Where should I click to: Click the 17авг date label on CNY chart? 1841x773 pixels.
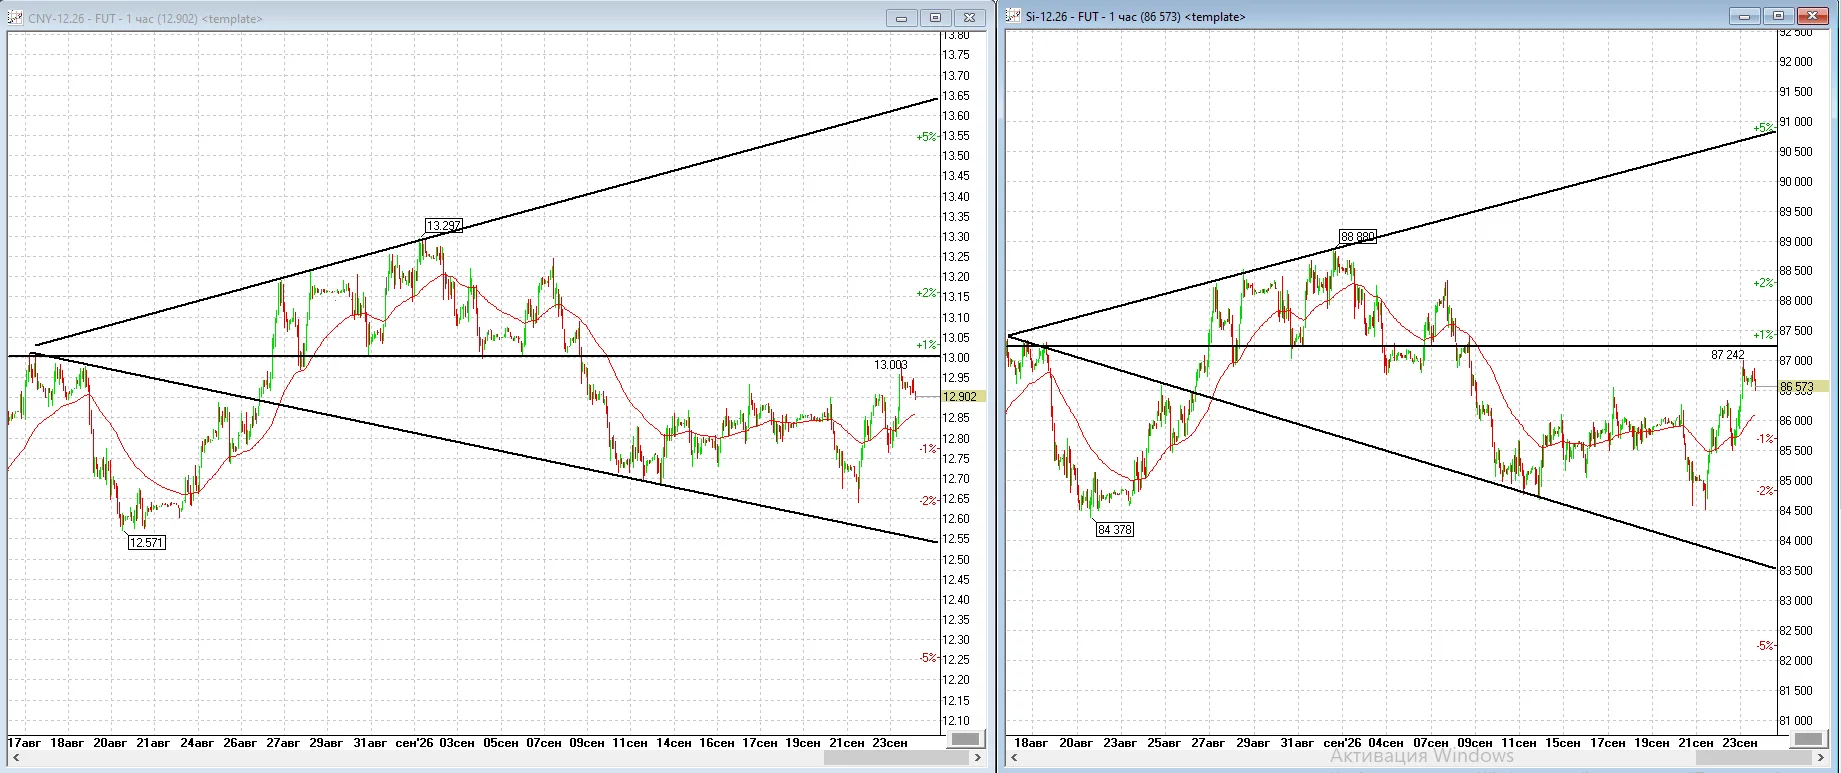[x=24, y=743]
